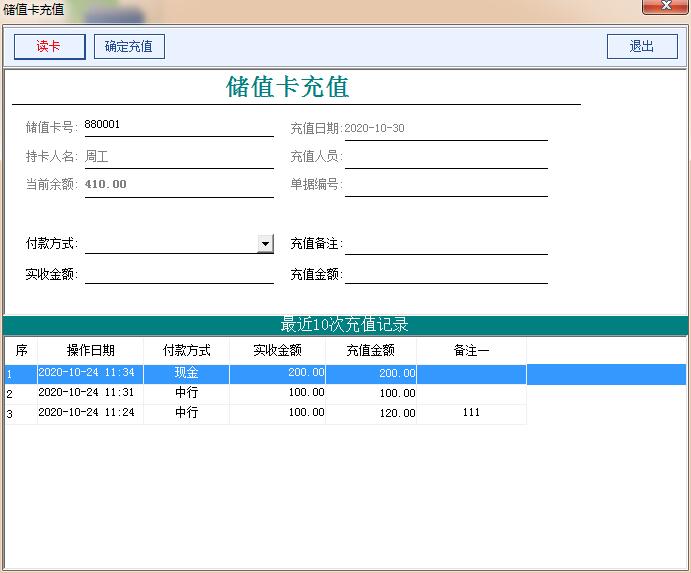Confirm recharge with 确定充值 button
The image size is (691, 573).
129,47
